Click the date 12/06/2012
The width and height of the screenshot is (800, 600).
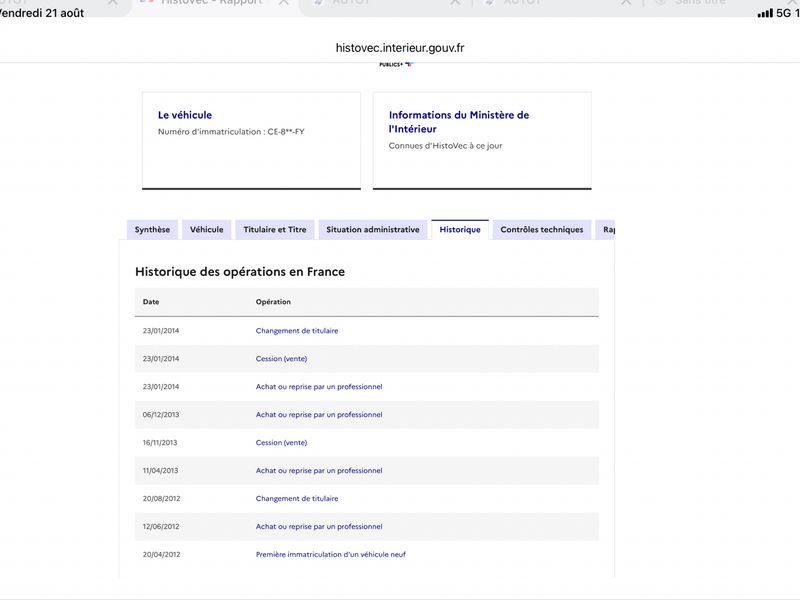[161, 527]
